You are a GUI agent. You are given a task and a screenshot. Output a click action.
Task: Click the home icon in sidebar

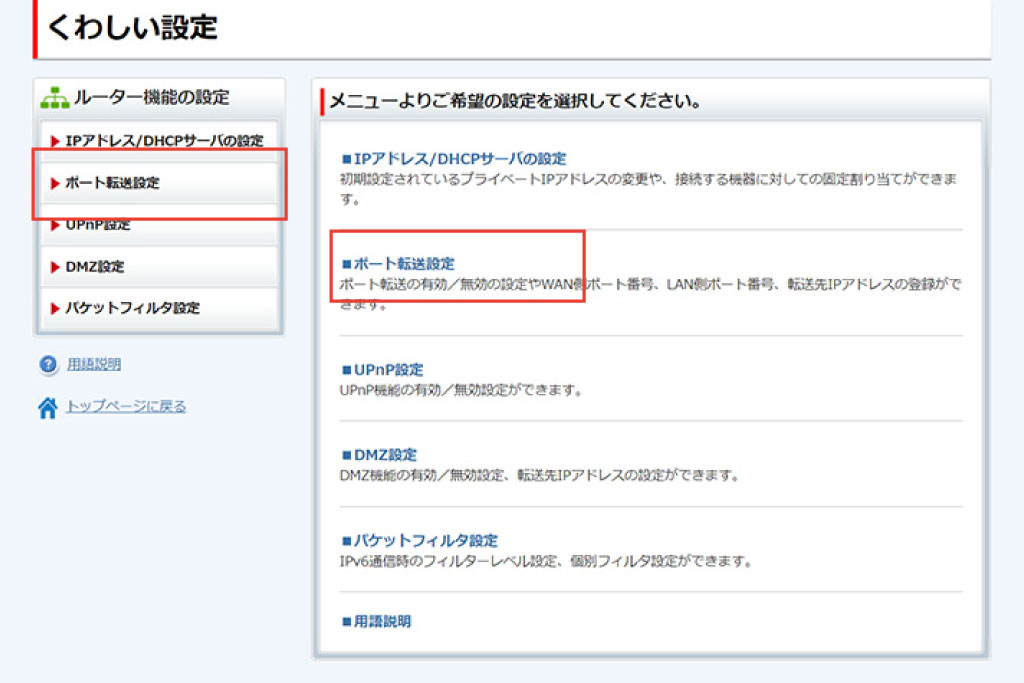[x=48, y=407]
